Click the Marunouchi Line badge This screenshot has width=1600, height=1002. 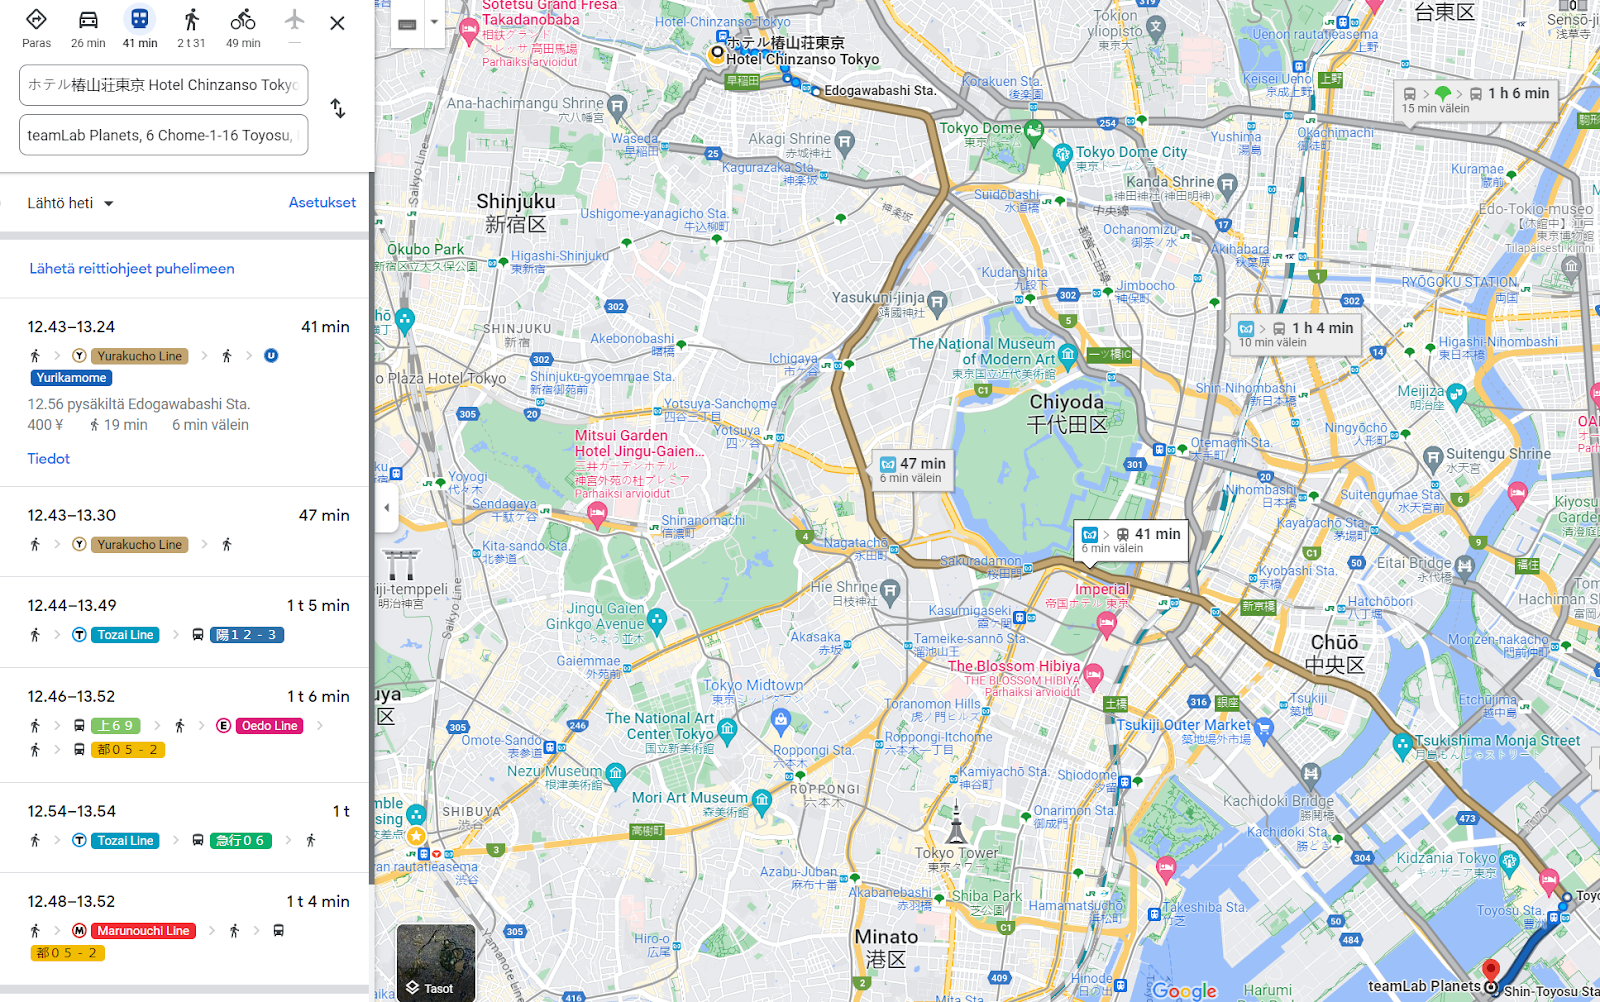(x=143, y=931)
